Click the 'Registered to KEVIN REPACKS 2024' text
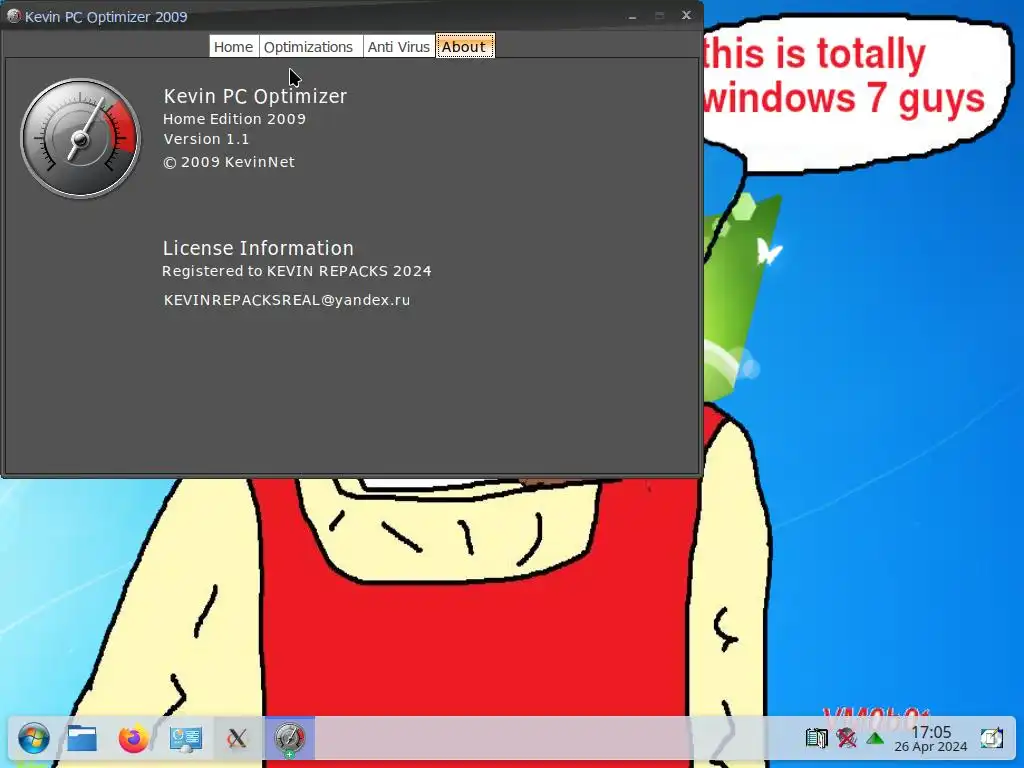This screenshot has width=1024, height=768. pos(296,271)
